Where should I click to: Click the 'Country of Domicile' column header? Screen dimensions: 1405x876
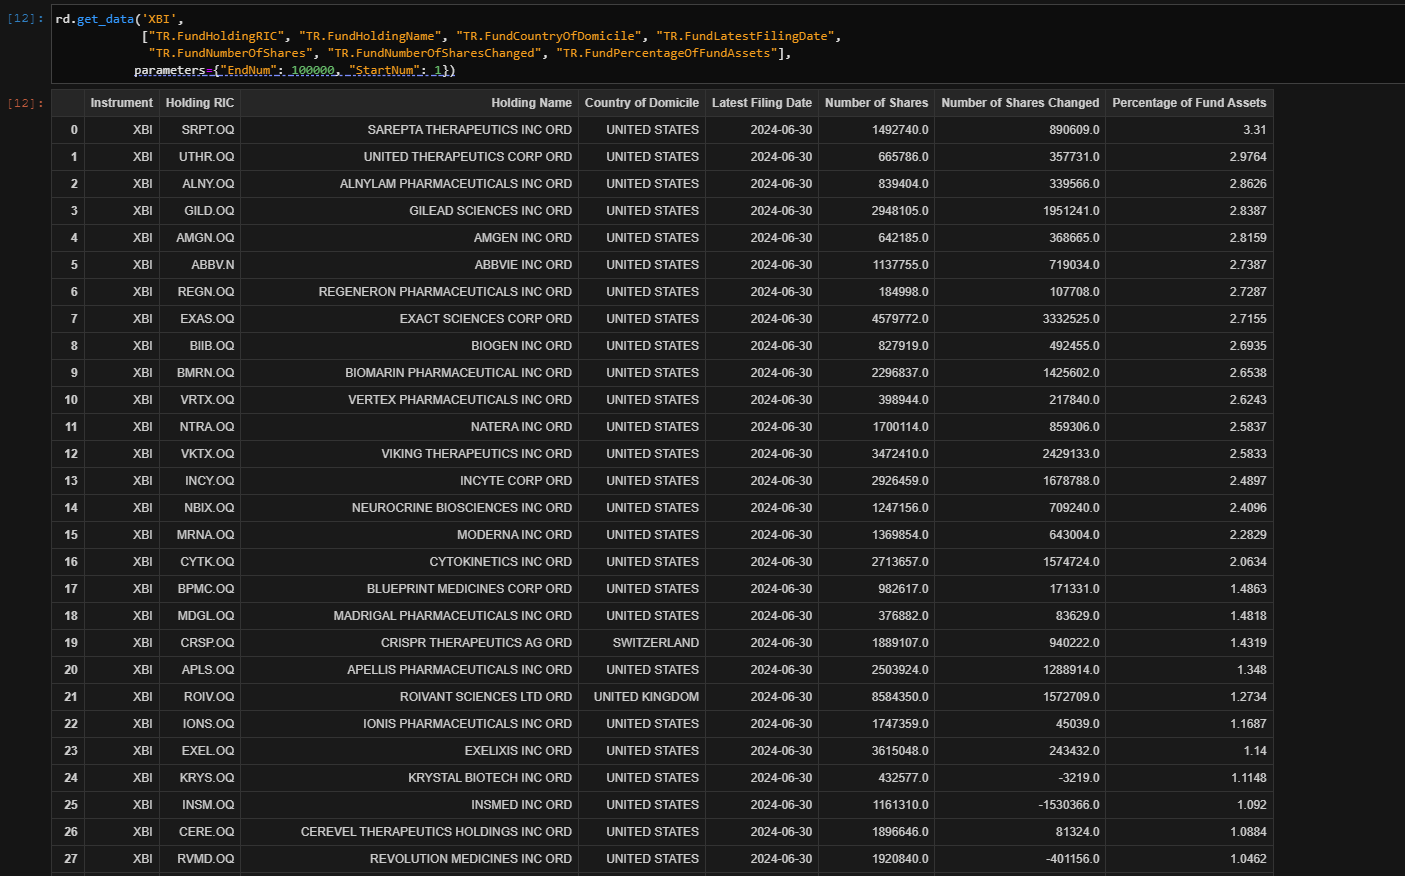point(642,103)
